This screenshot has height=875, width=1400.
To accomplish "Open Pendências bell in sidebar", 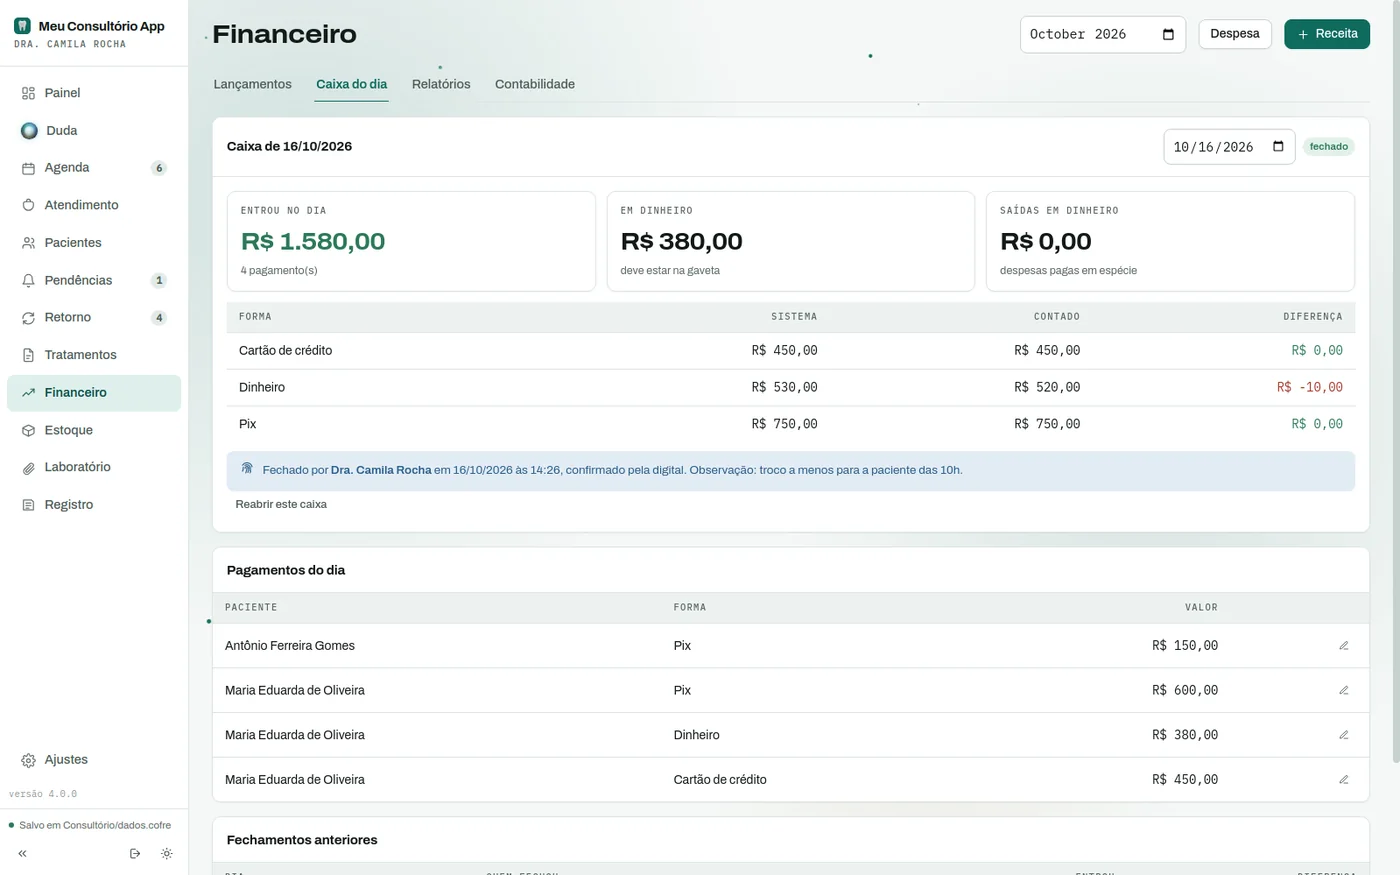I will pyautogui.click(x=94, y=280).
